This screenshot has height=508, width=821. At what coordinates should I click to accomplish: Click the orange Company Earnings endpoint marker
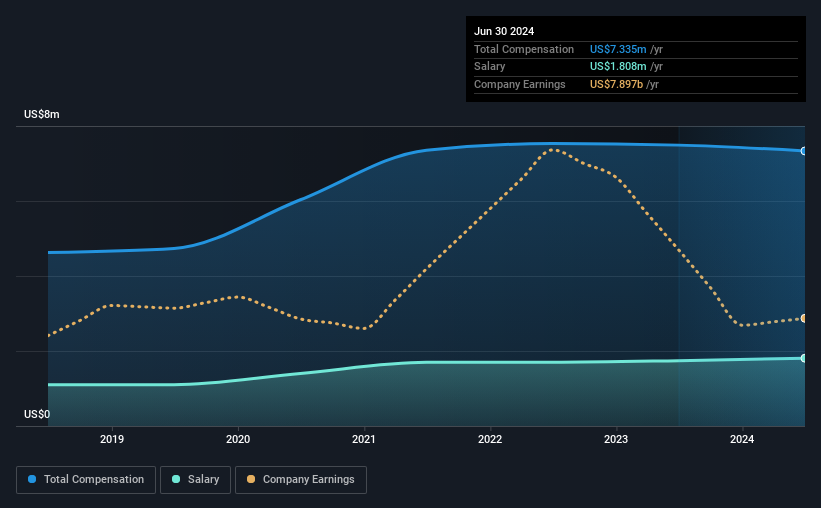coord(804,318)
